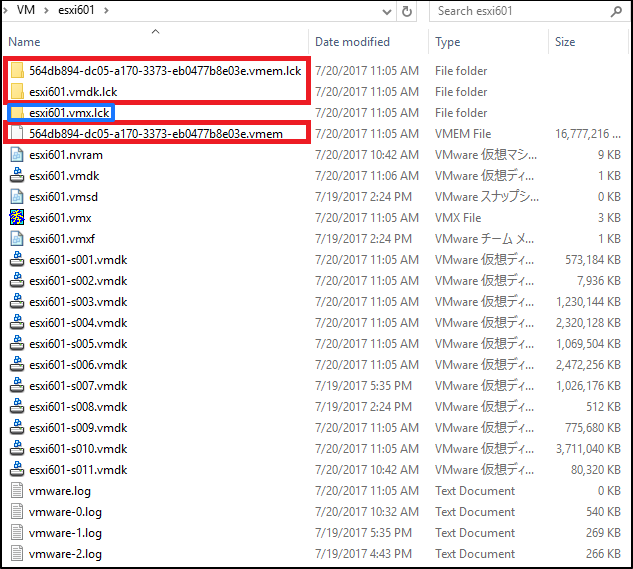Select the .vmem file blank icon
Image resolution: width=633 pixels, height=569 pixels.
tap(17, 133)
